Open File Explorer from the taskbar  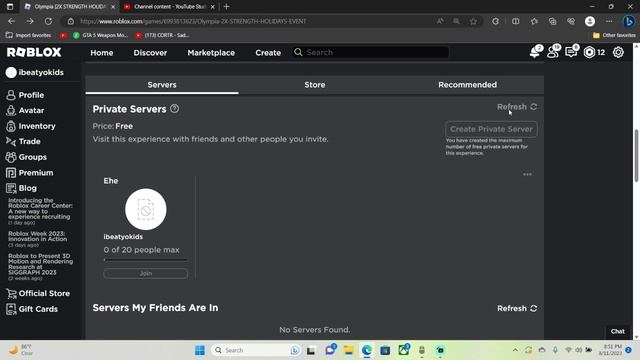tap(348, 350)
